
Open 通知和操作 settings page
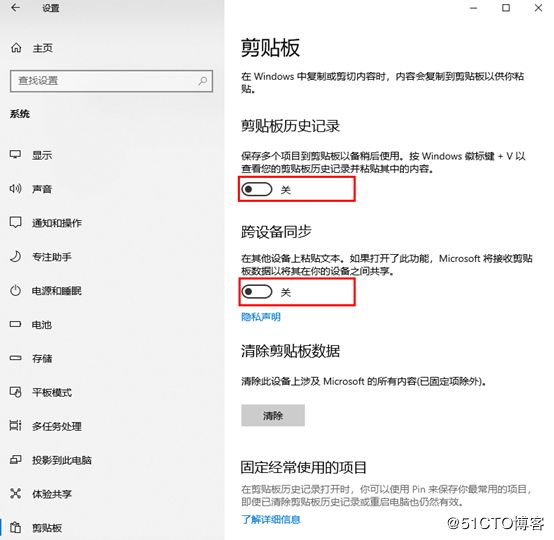(x=57, y=223)
